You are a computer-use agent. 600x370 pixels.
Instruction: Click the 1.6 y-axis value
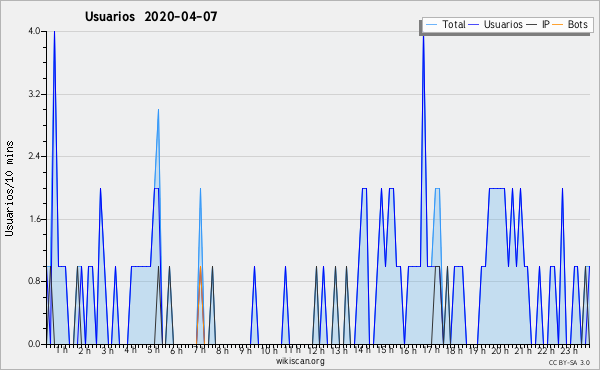coord(34,219)
